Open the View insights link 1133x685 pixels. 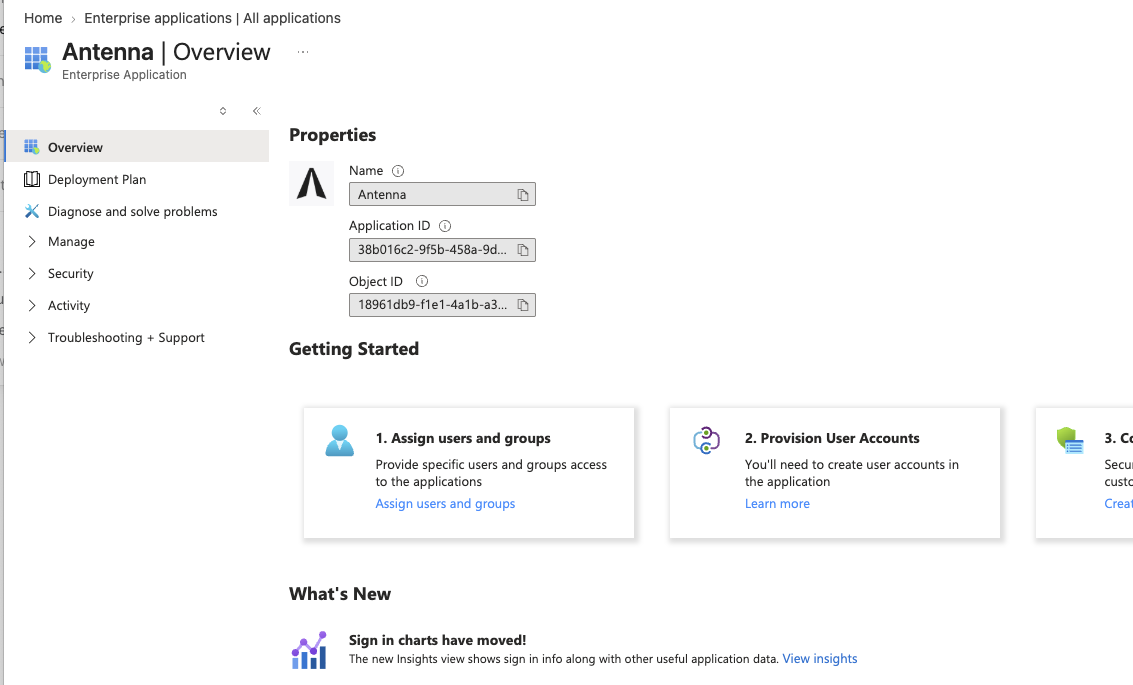click(819, 659)
